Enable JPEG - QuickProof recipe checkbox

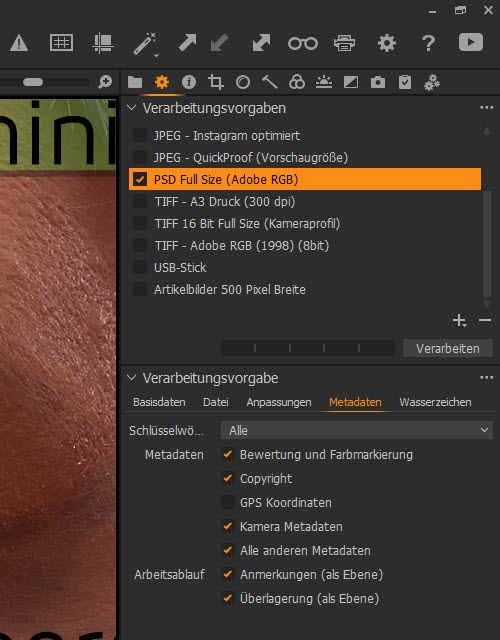140,157
